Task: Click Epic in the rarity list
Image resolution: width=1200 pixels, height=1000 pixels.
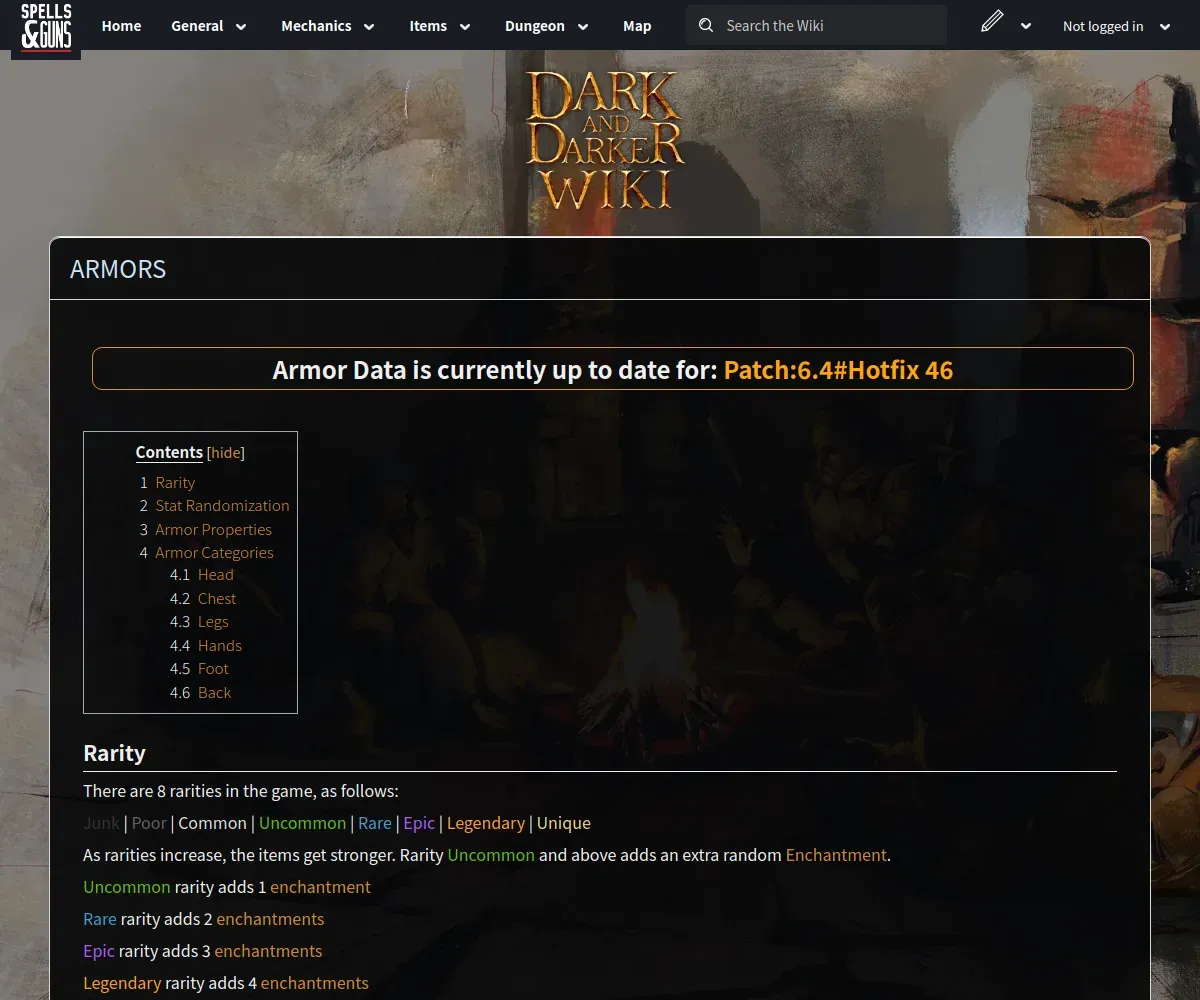Action: [x=419, y=823]
